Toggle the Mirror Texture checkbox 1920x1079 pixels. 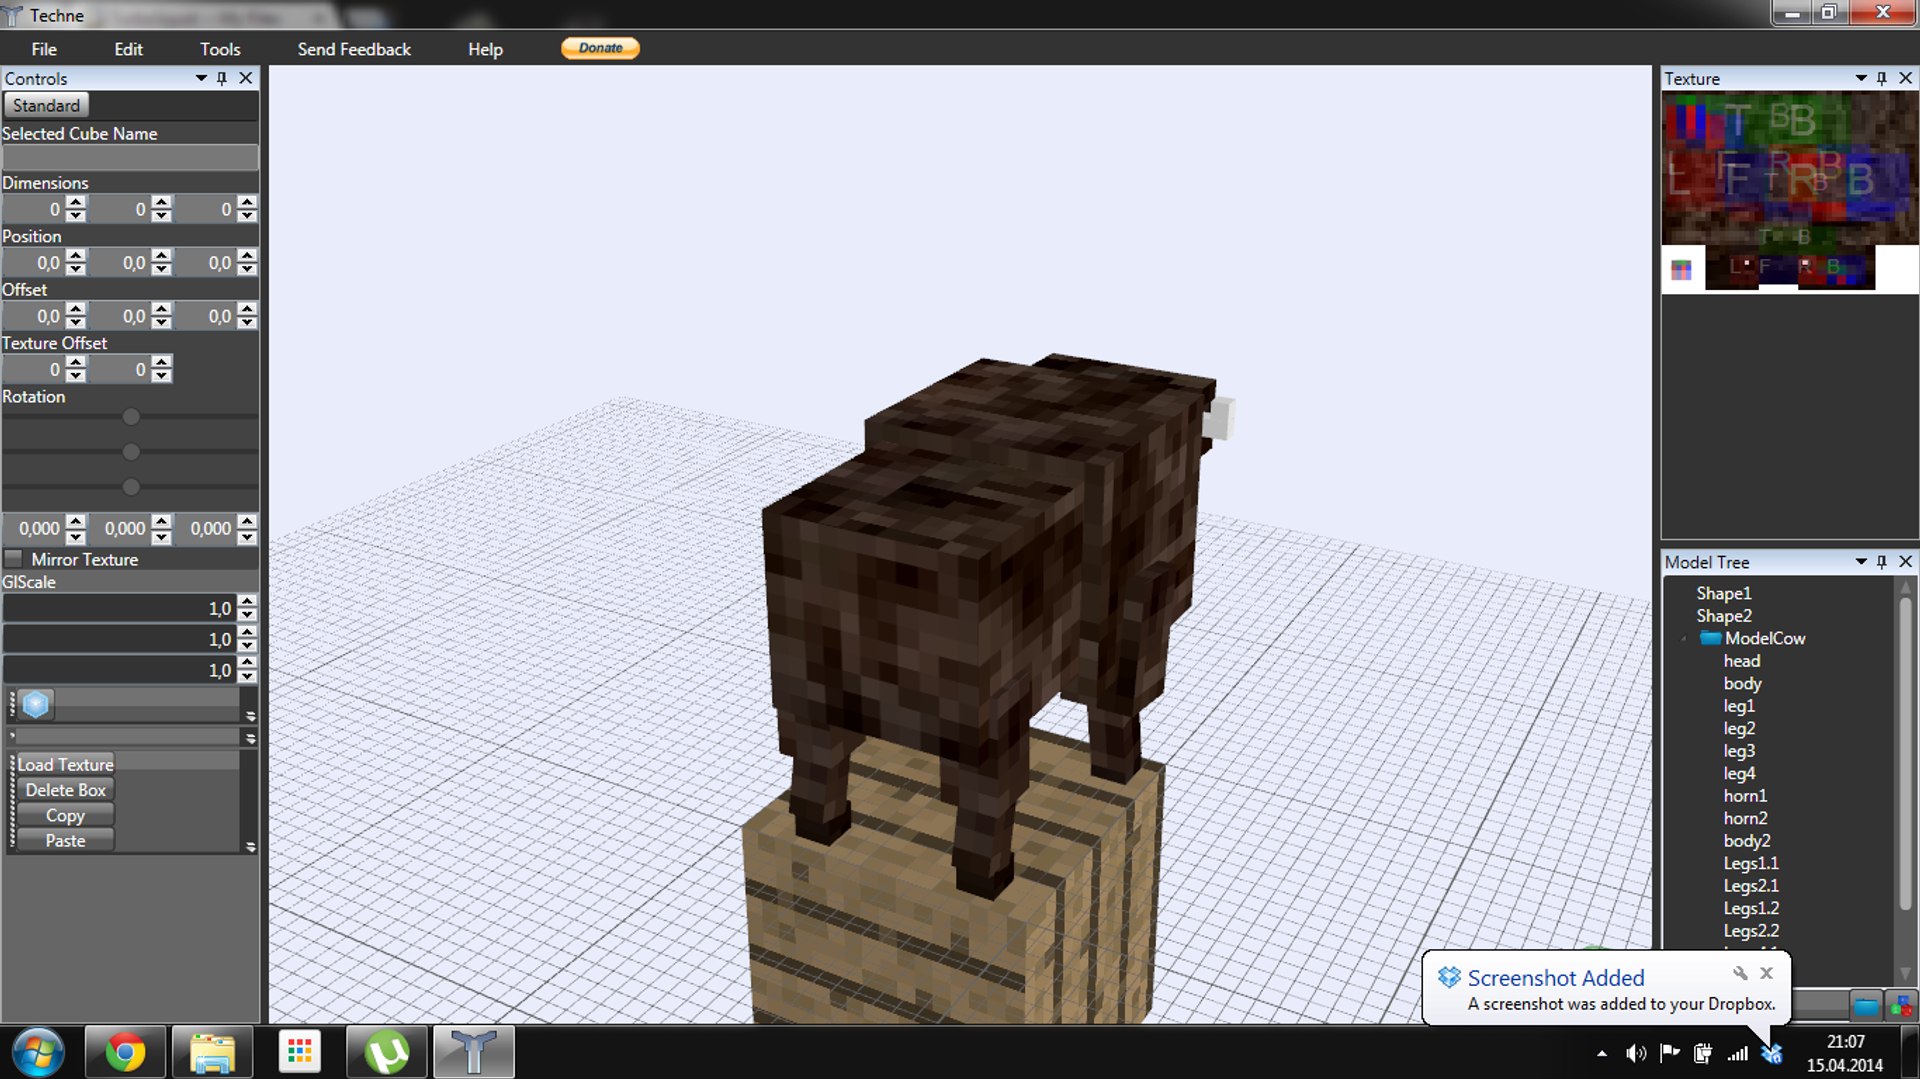[x=14, y=559]
